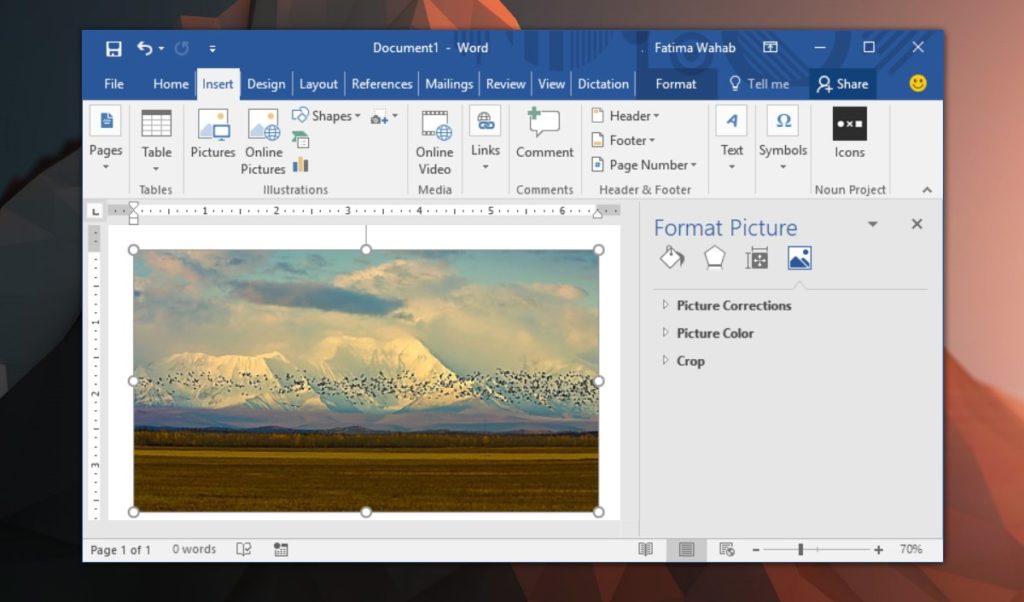Toggle spelling check status bar icon
The image size is (1024, 602).
point(243,549)
